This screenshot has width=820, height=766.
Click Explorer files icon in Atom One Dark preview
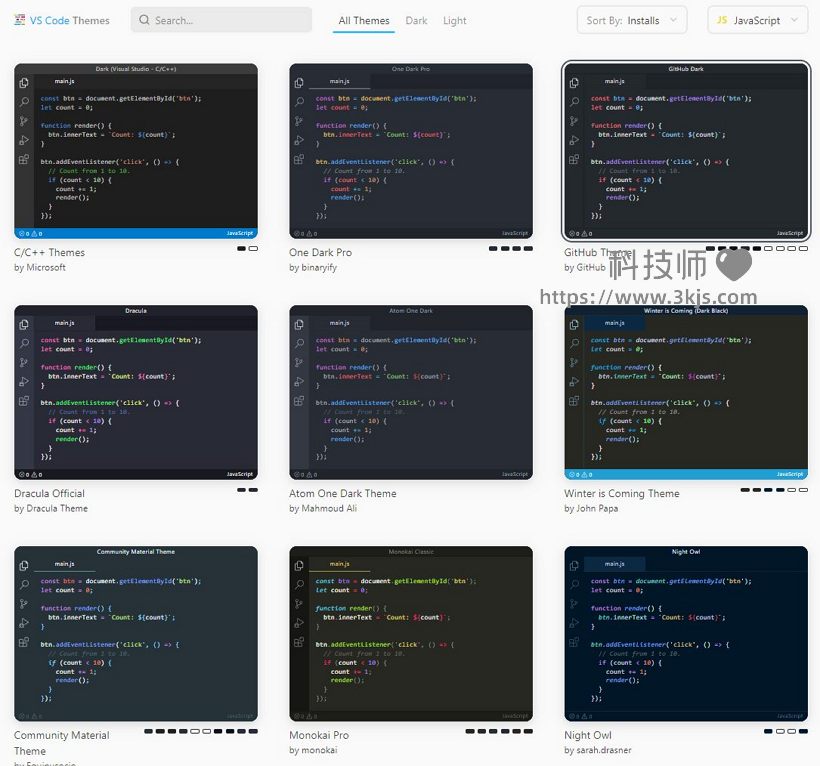(299, 325)
